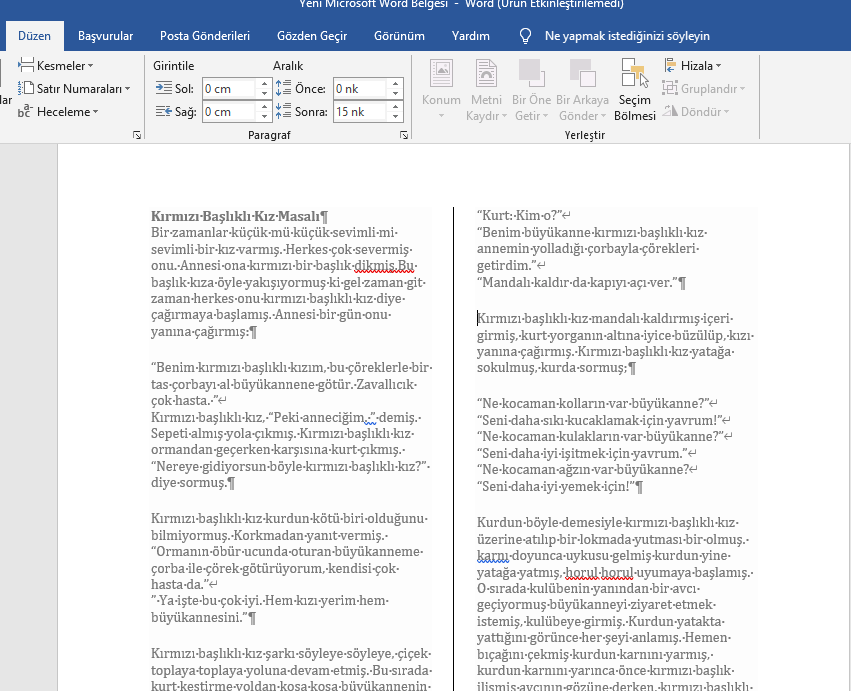This screenshot has height=691, width=851.
Task: Select the Posta Gönderileri tab
Action: [205, 36]
